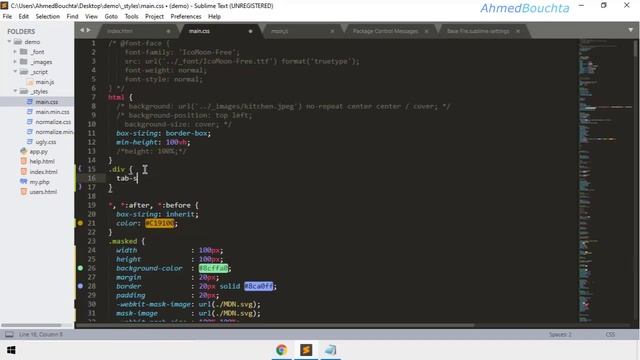Viewport: 640px width, 360px height.
Task: Click the #8ca0ff blue color value
Action: [258, 286]
